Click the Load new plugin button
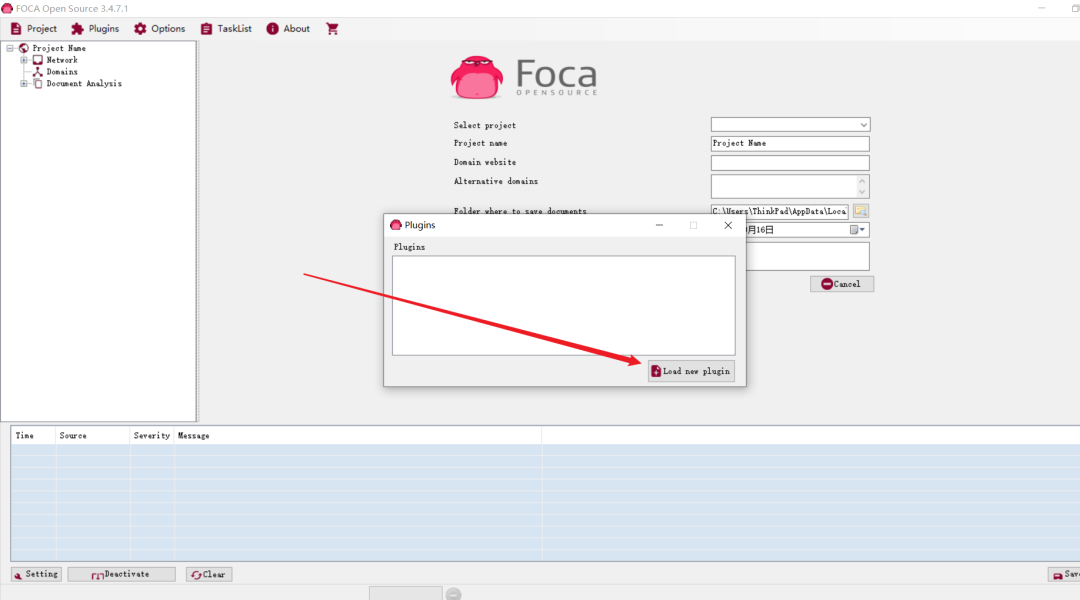The image size is (1080, 600). 691,371
